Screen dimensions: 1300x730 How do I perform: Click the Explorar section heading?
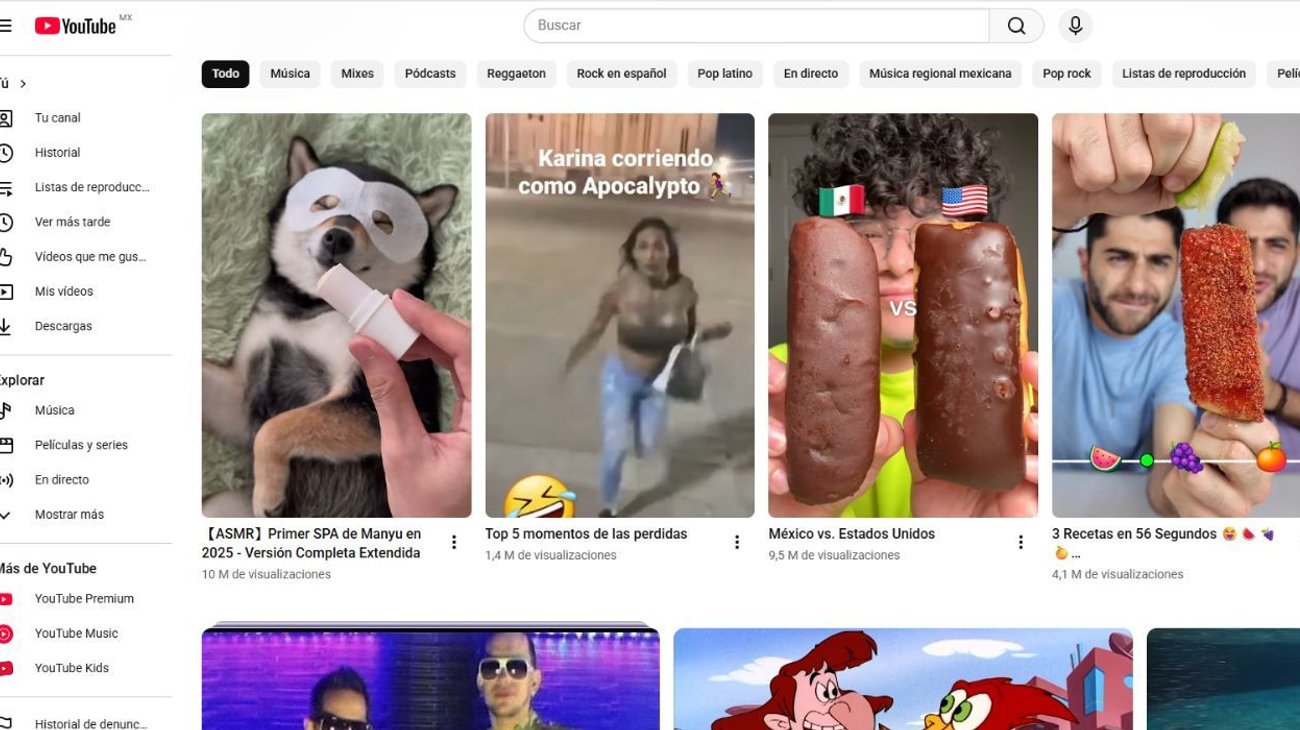(x=22, y=381)
